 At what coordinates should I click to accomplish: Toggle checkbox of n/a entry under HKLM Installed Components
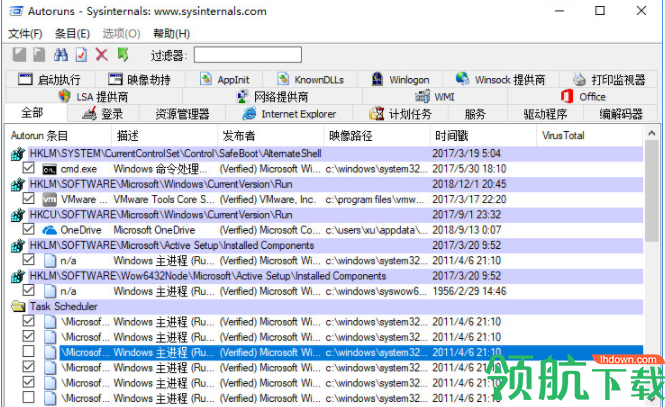[28, 259]
